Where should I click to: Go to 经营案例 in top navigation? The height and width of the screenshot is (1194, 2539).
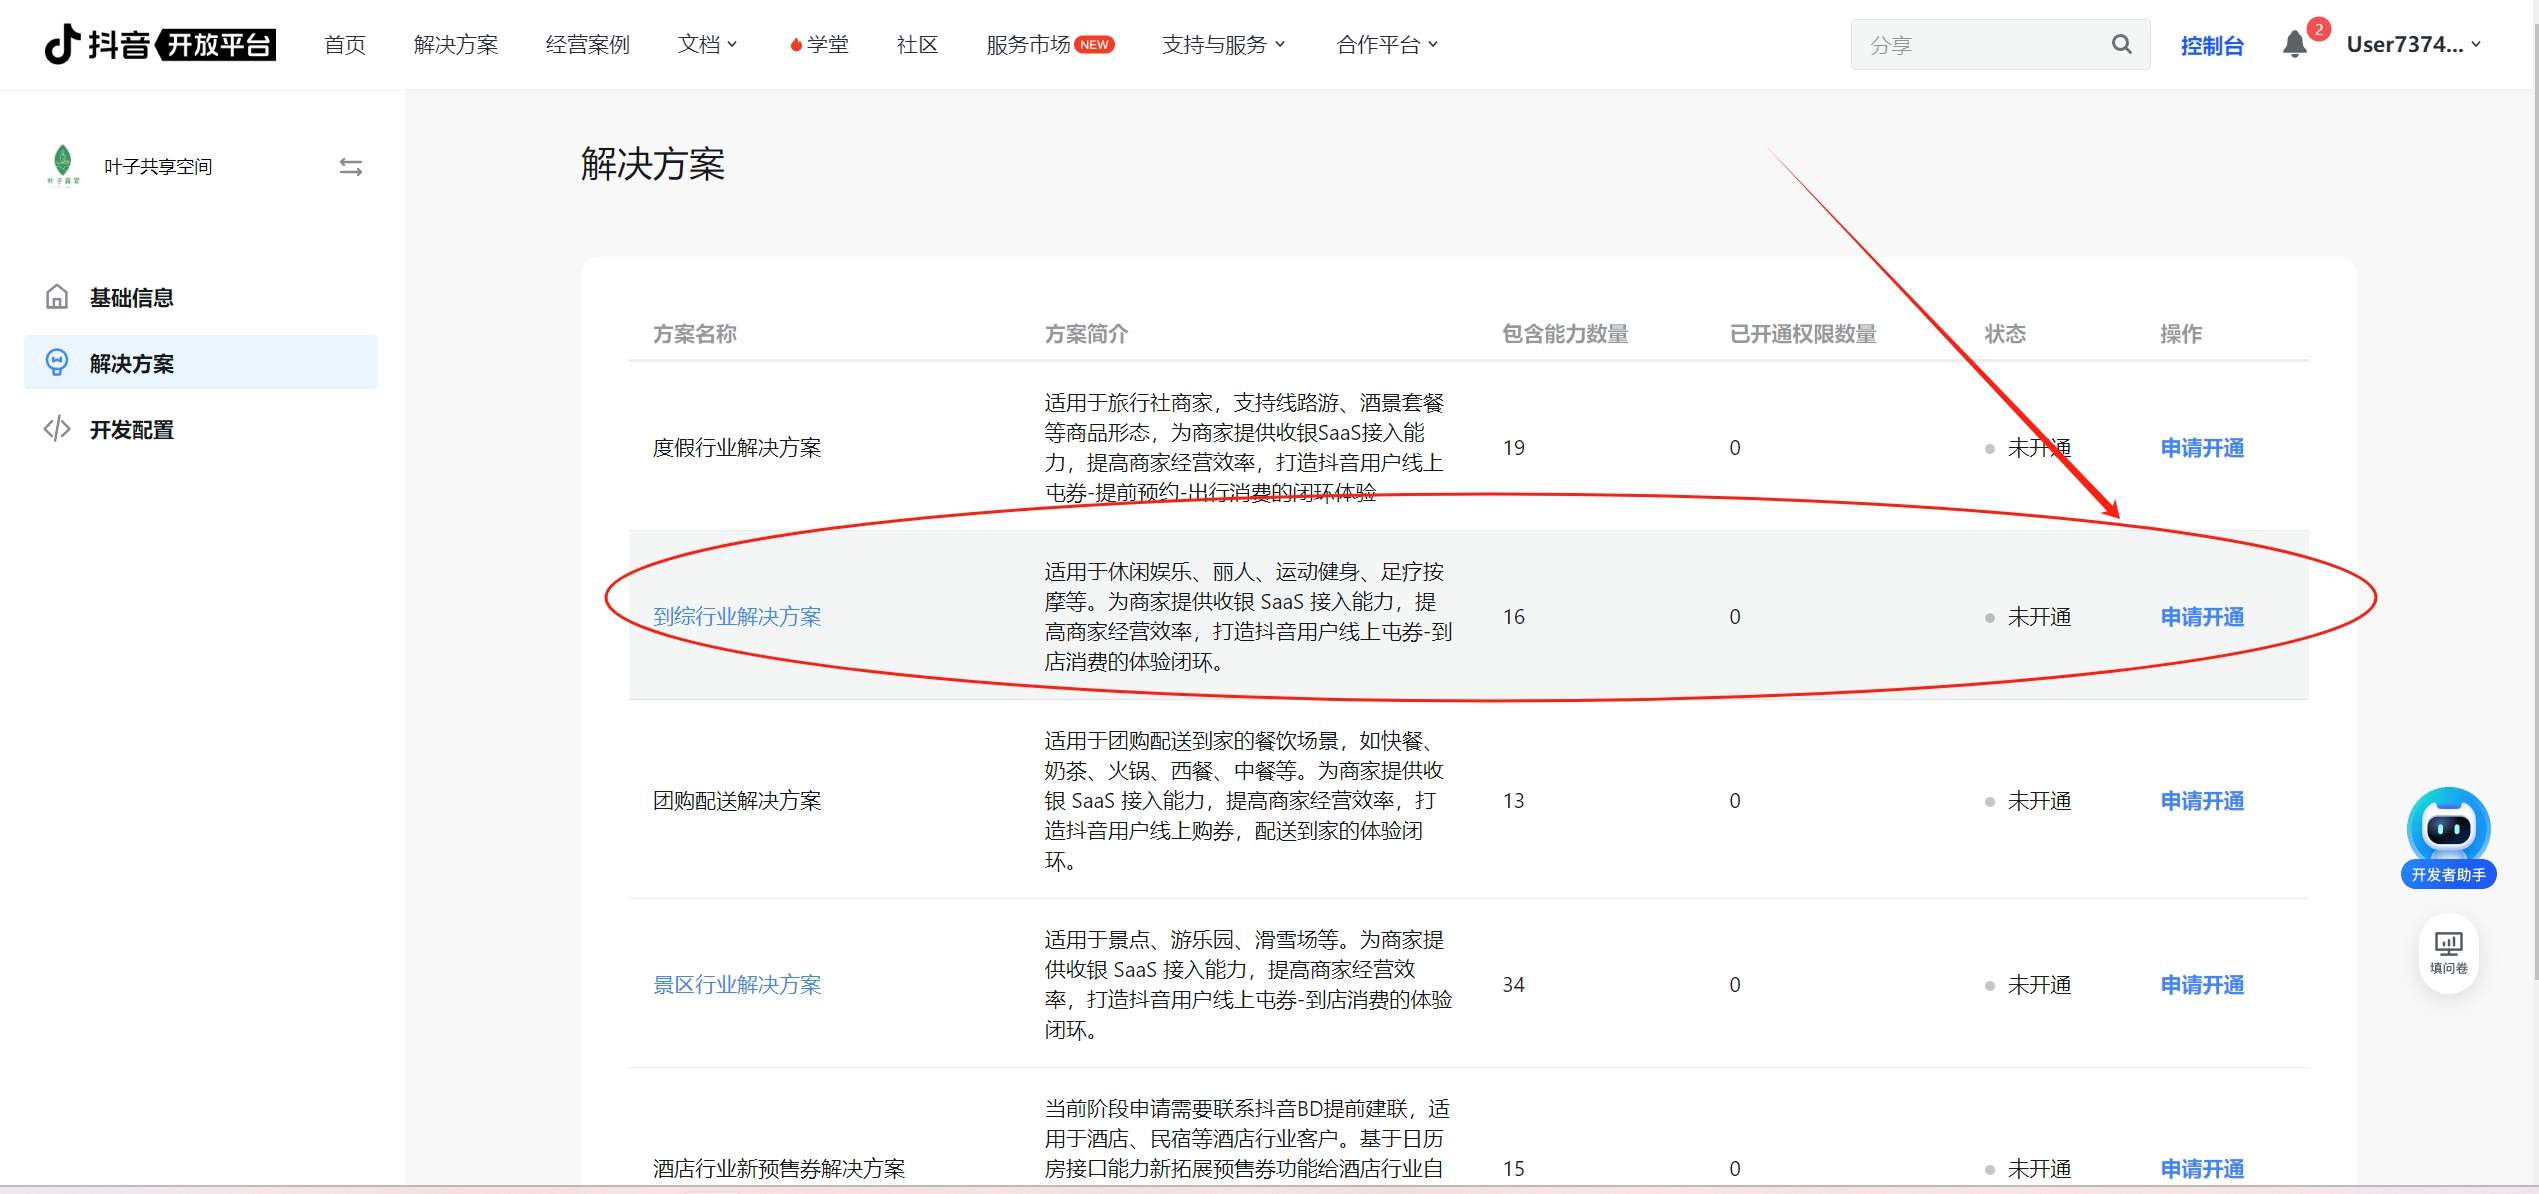point(587,44)
